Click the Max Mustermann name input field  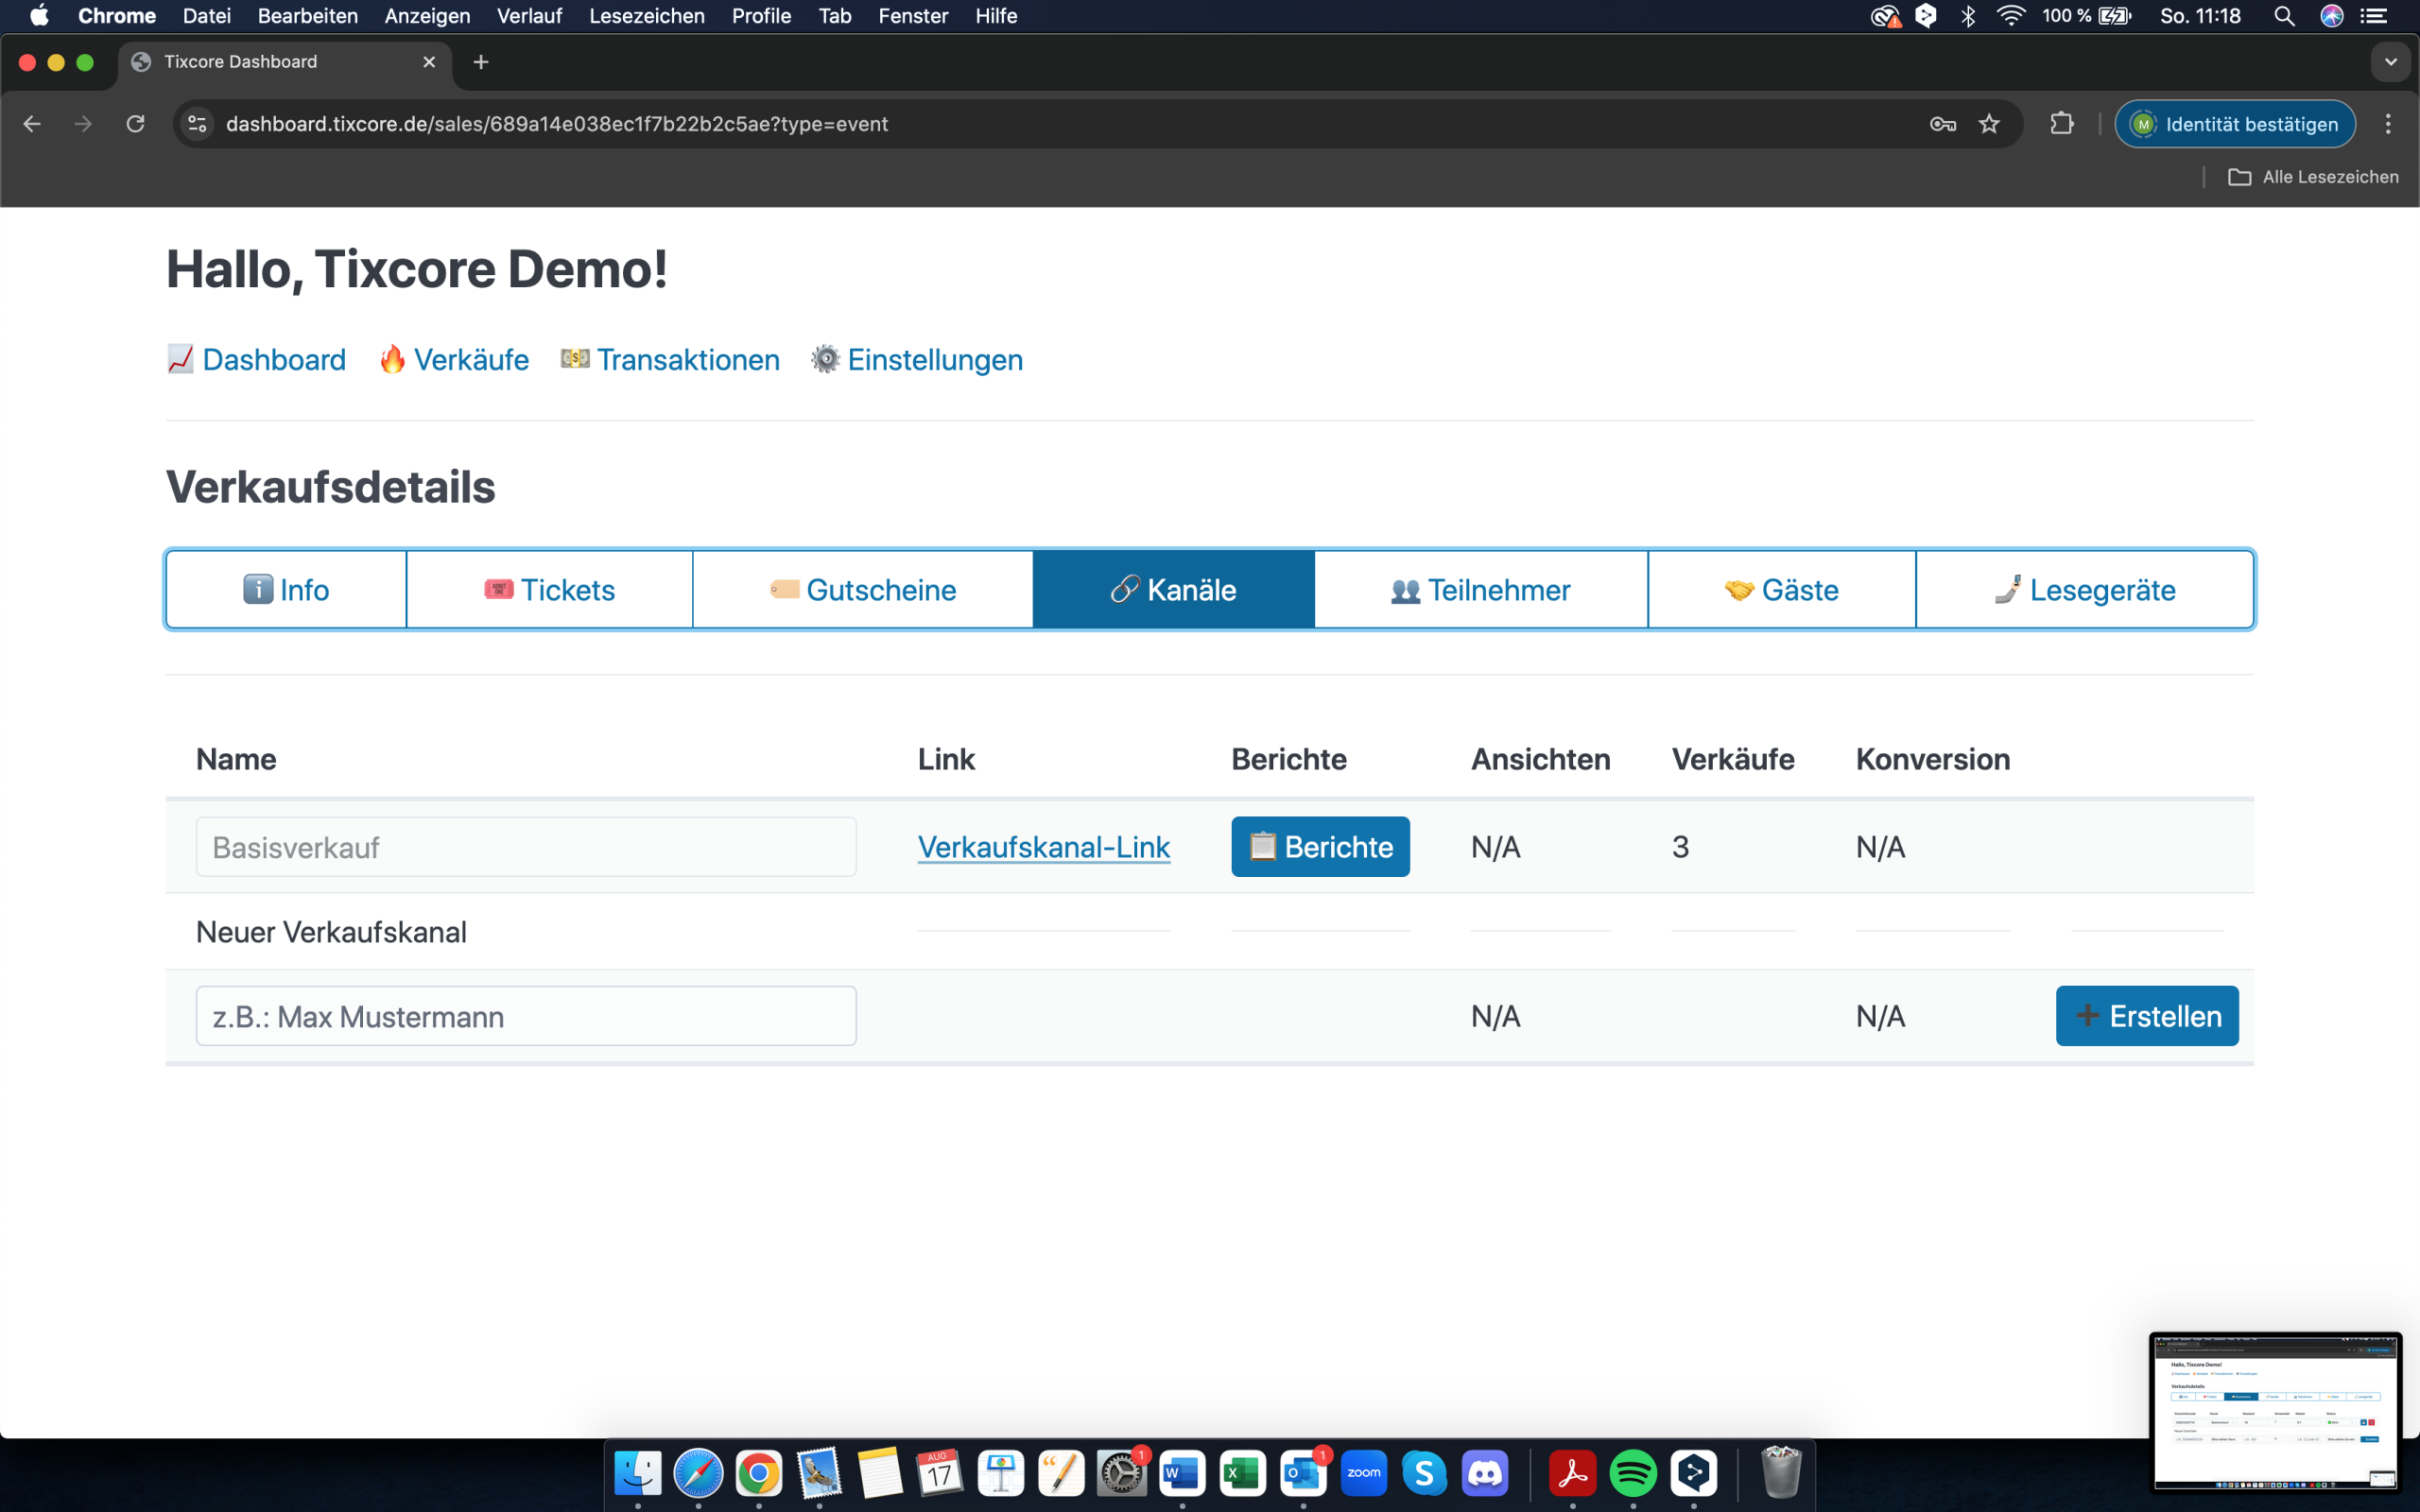pyautogui.click(x=526, y=1016)
